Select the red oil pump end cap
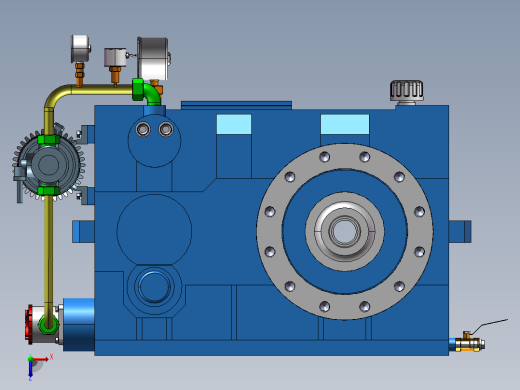The image size is (520, 390). pyautogui.click(x=29, y=324)
